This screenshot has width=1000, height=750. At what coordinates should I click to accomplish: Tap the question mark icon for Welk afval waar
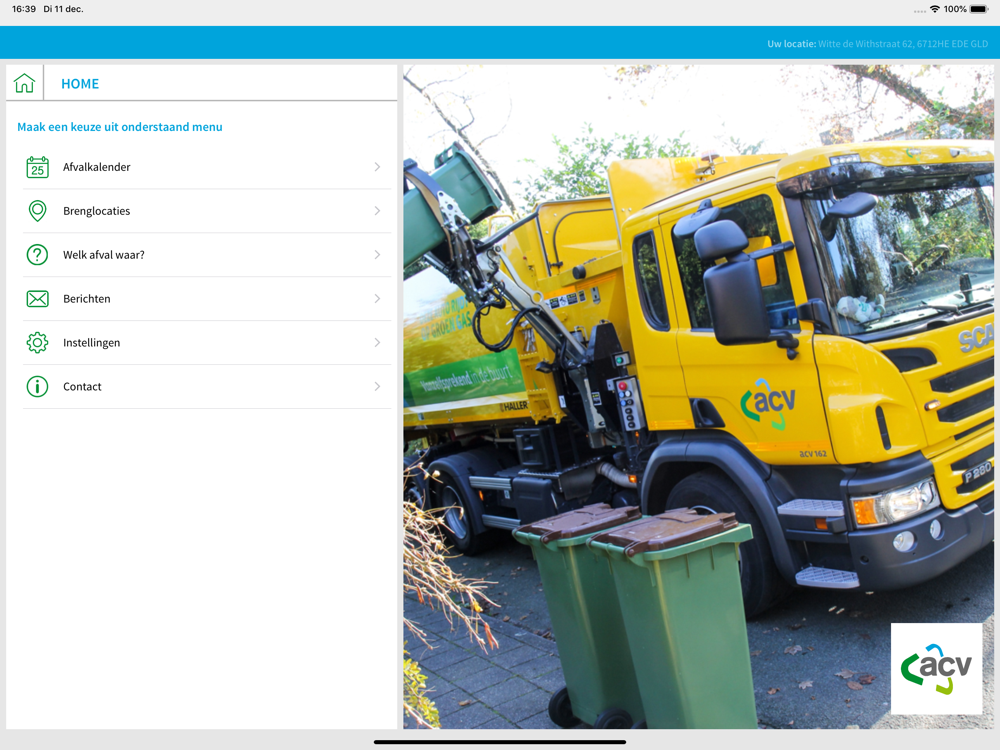[38, 254]
